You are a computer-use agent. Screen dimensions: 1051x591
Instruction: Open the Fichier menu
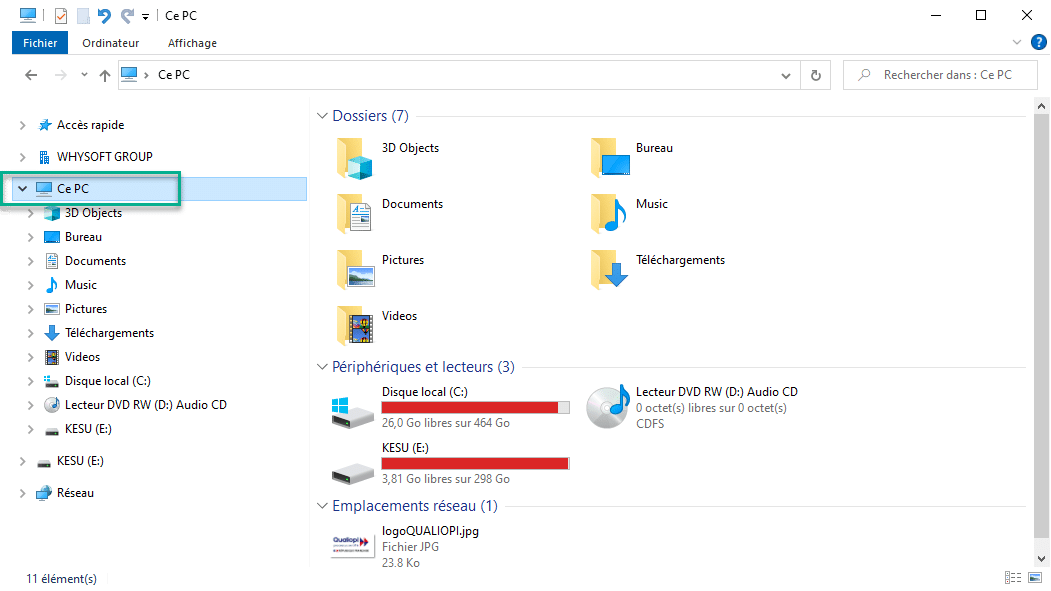pos(40,43)
